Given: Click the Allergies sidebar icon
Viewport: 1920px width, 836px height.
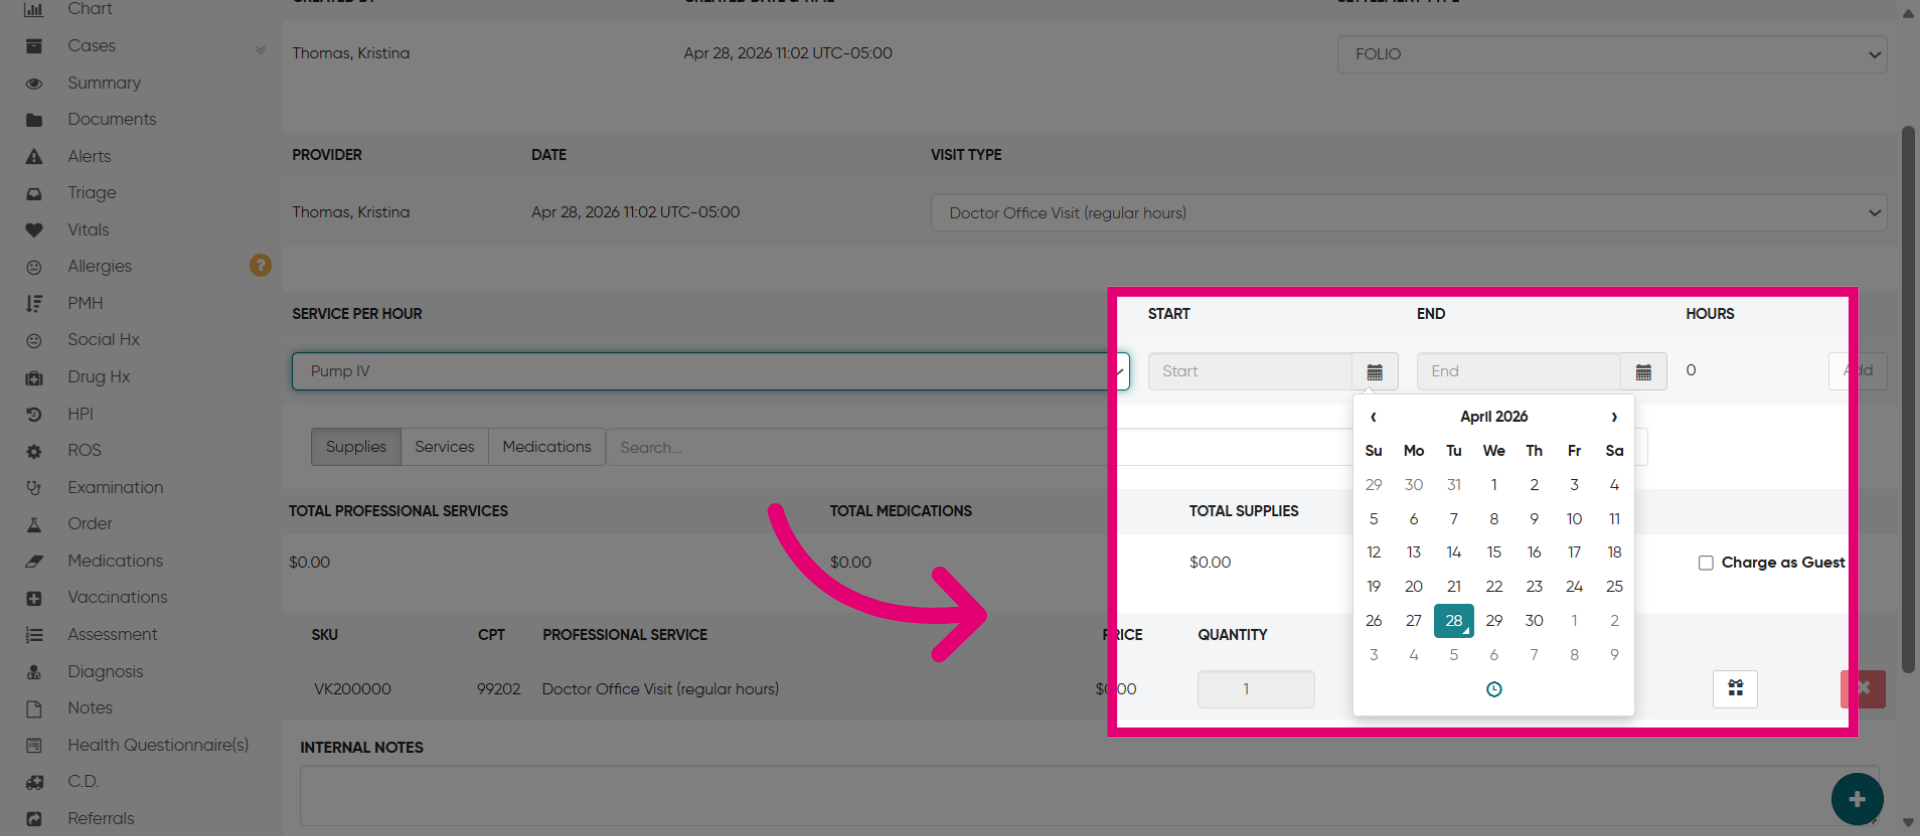Looking at the screenshot, I should pyautogui.click(x=34, y=267).
